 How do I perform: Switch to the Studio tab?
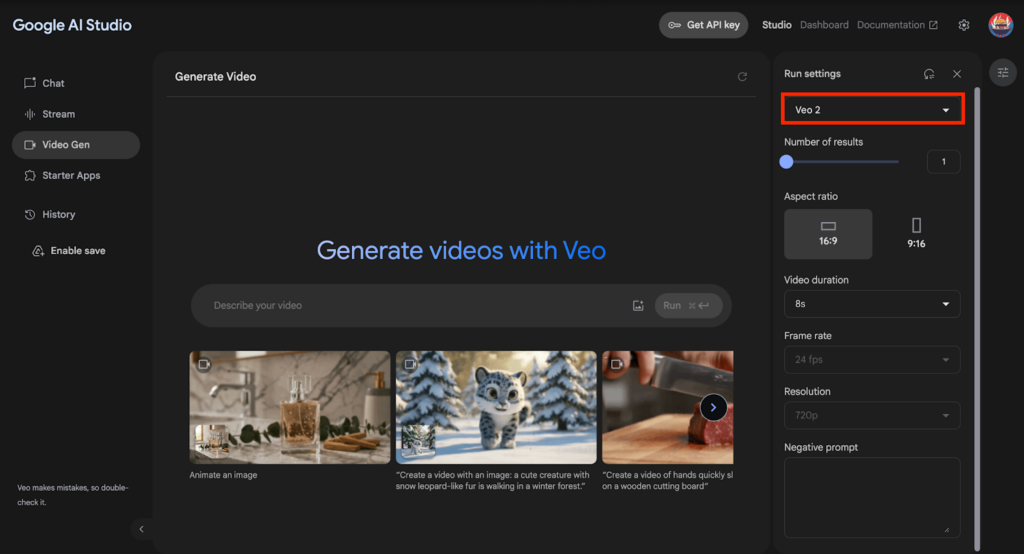776,25
